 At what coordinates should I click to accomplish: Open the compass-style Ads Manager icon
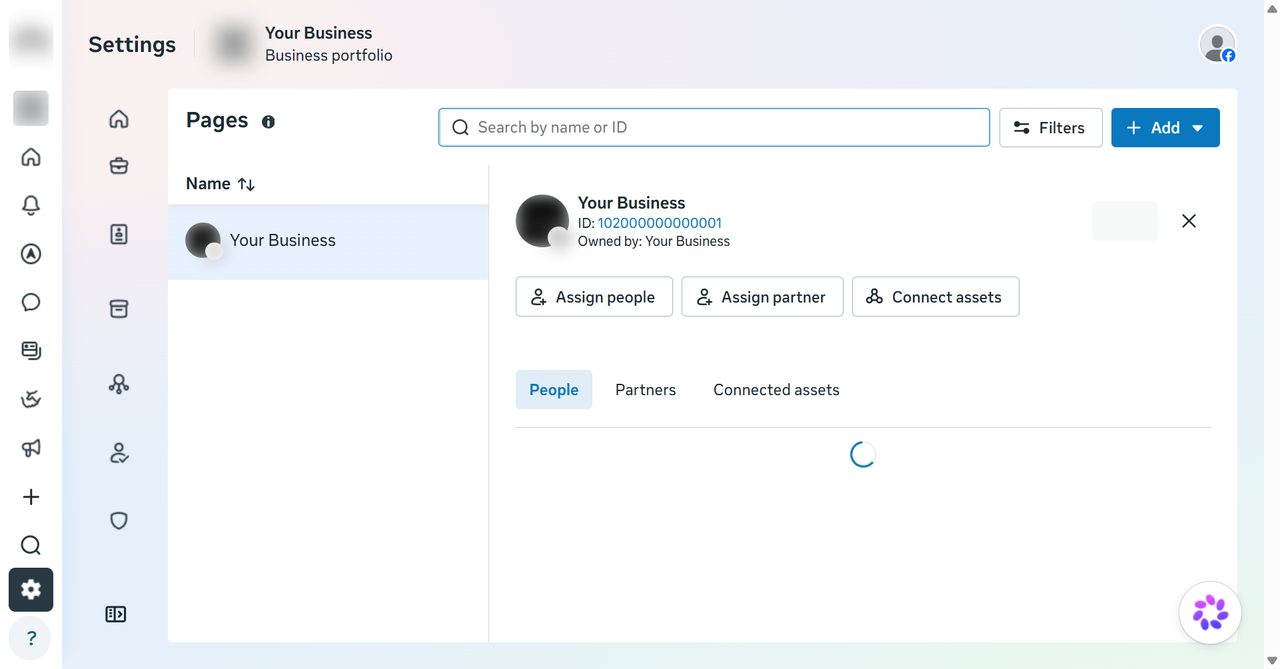[31, 254]
